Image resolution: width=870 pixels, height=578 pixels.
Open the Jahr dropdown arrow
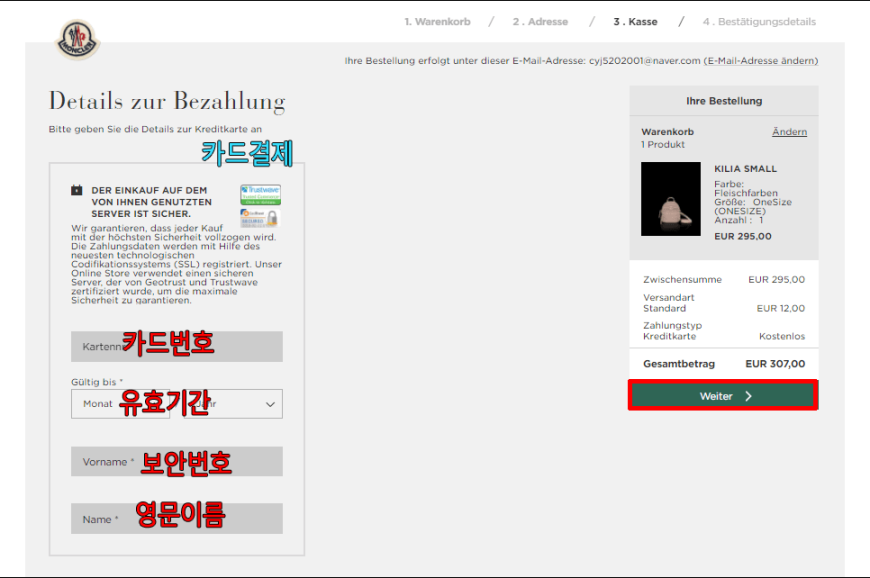[x=270, y=404]
